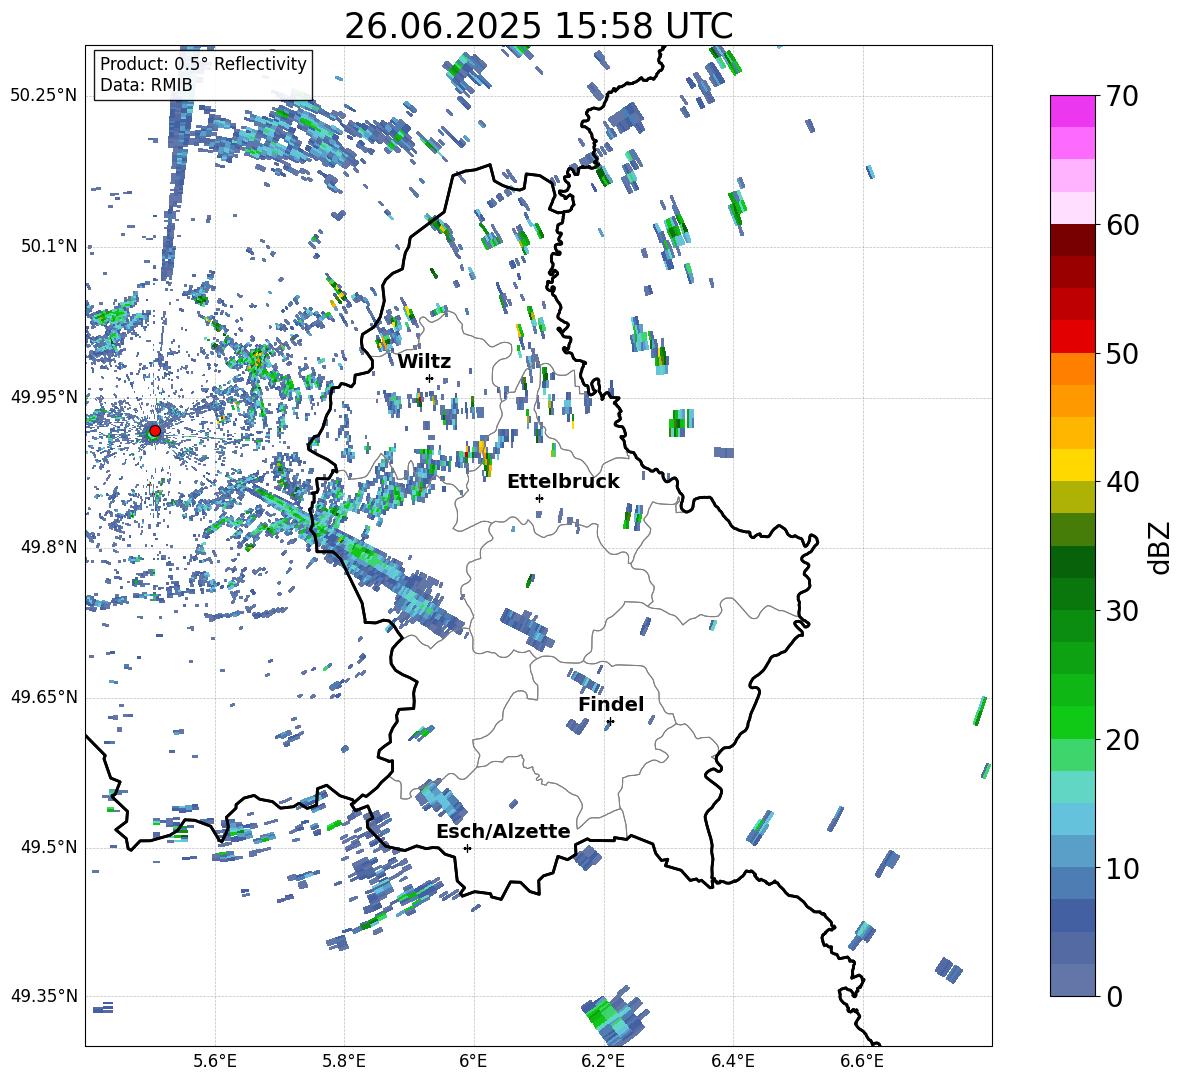
Task: Click the cross marker below Esch/Alzette
Action: [467, 848]
